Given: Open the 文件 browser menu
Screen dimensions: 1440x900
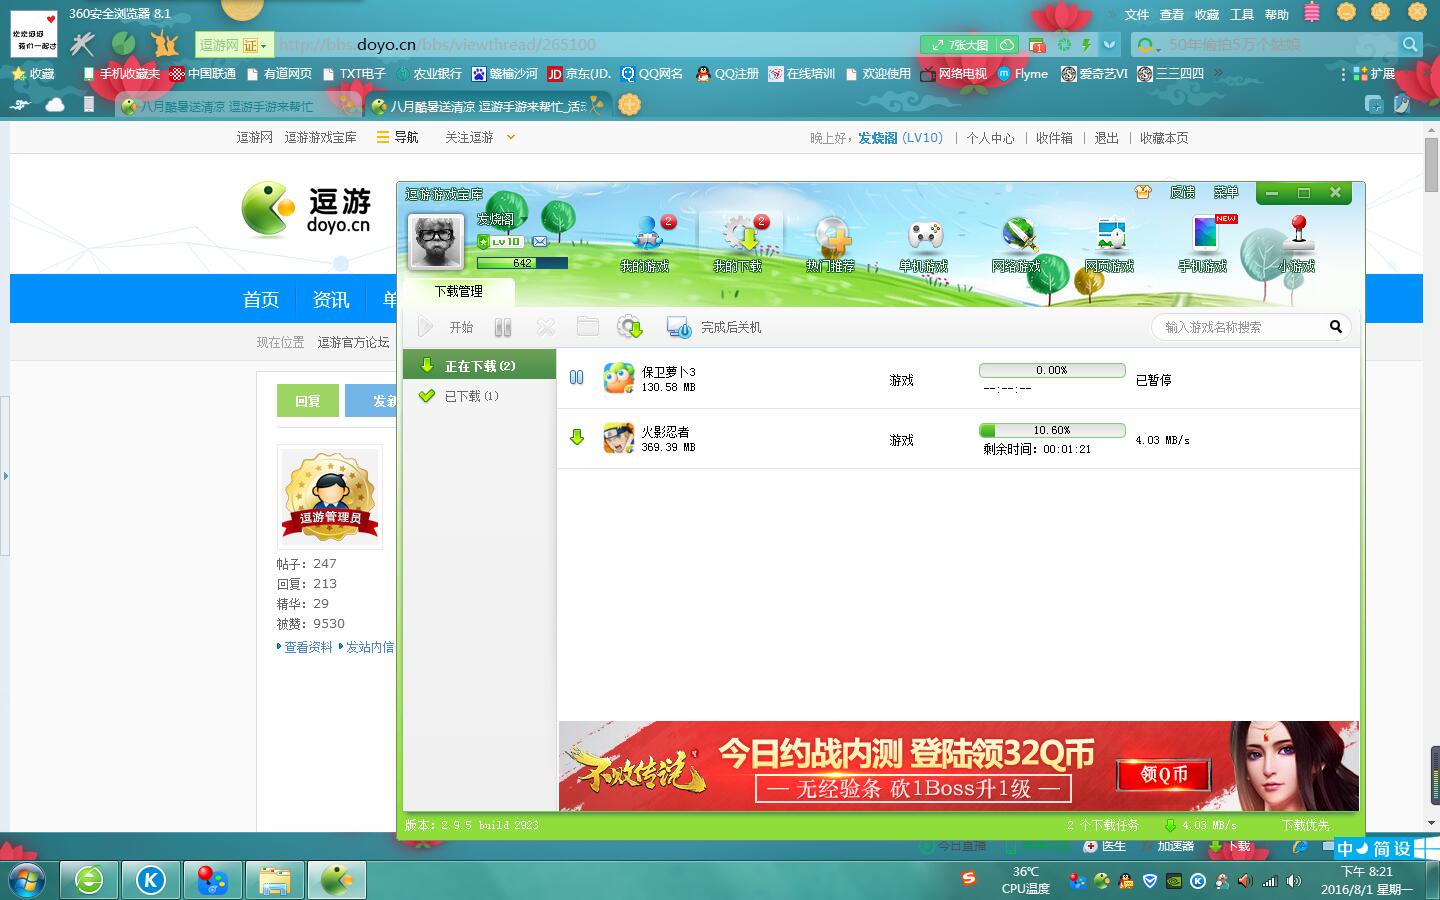Looking at the screenshot, I should [x=1137, y=15].
